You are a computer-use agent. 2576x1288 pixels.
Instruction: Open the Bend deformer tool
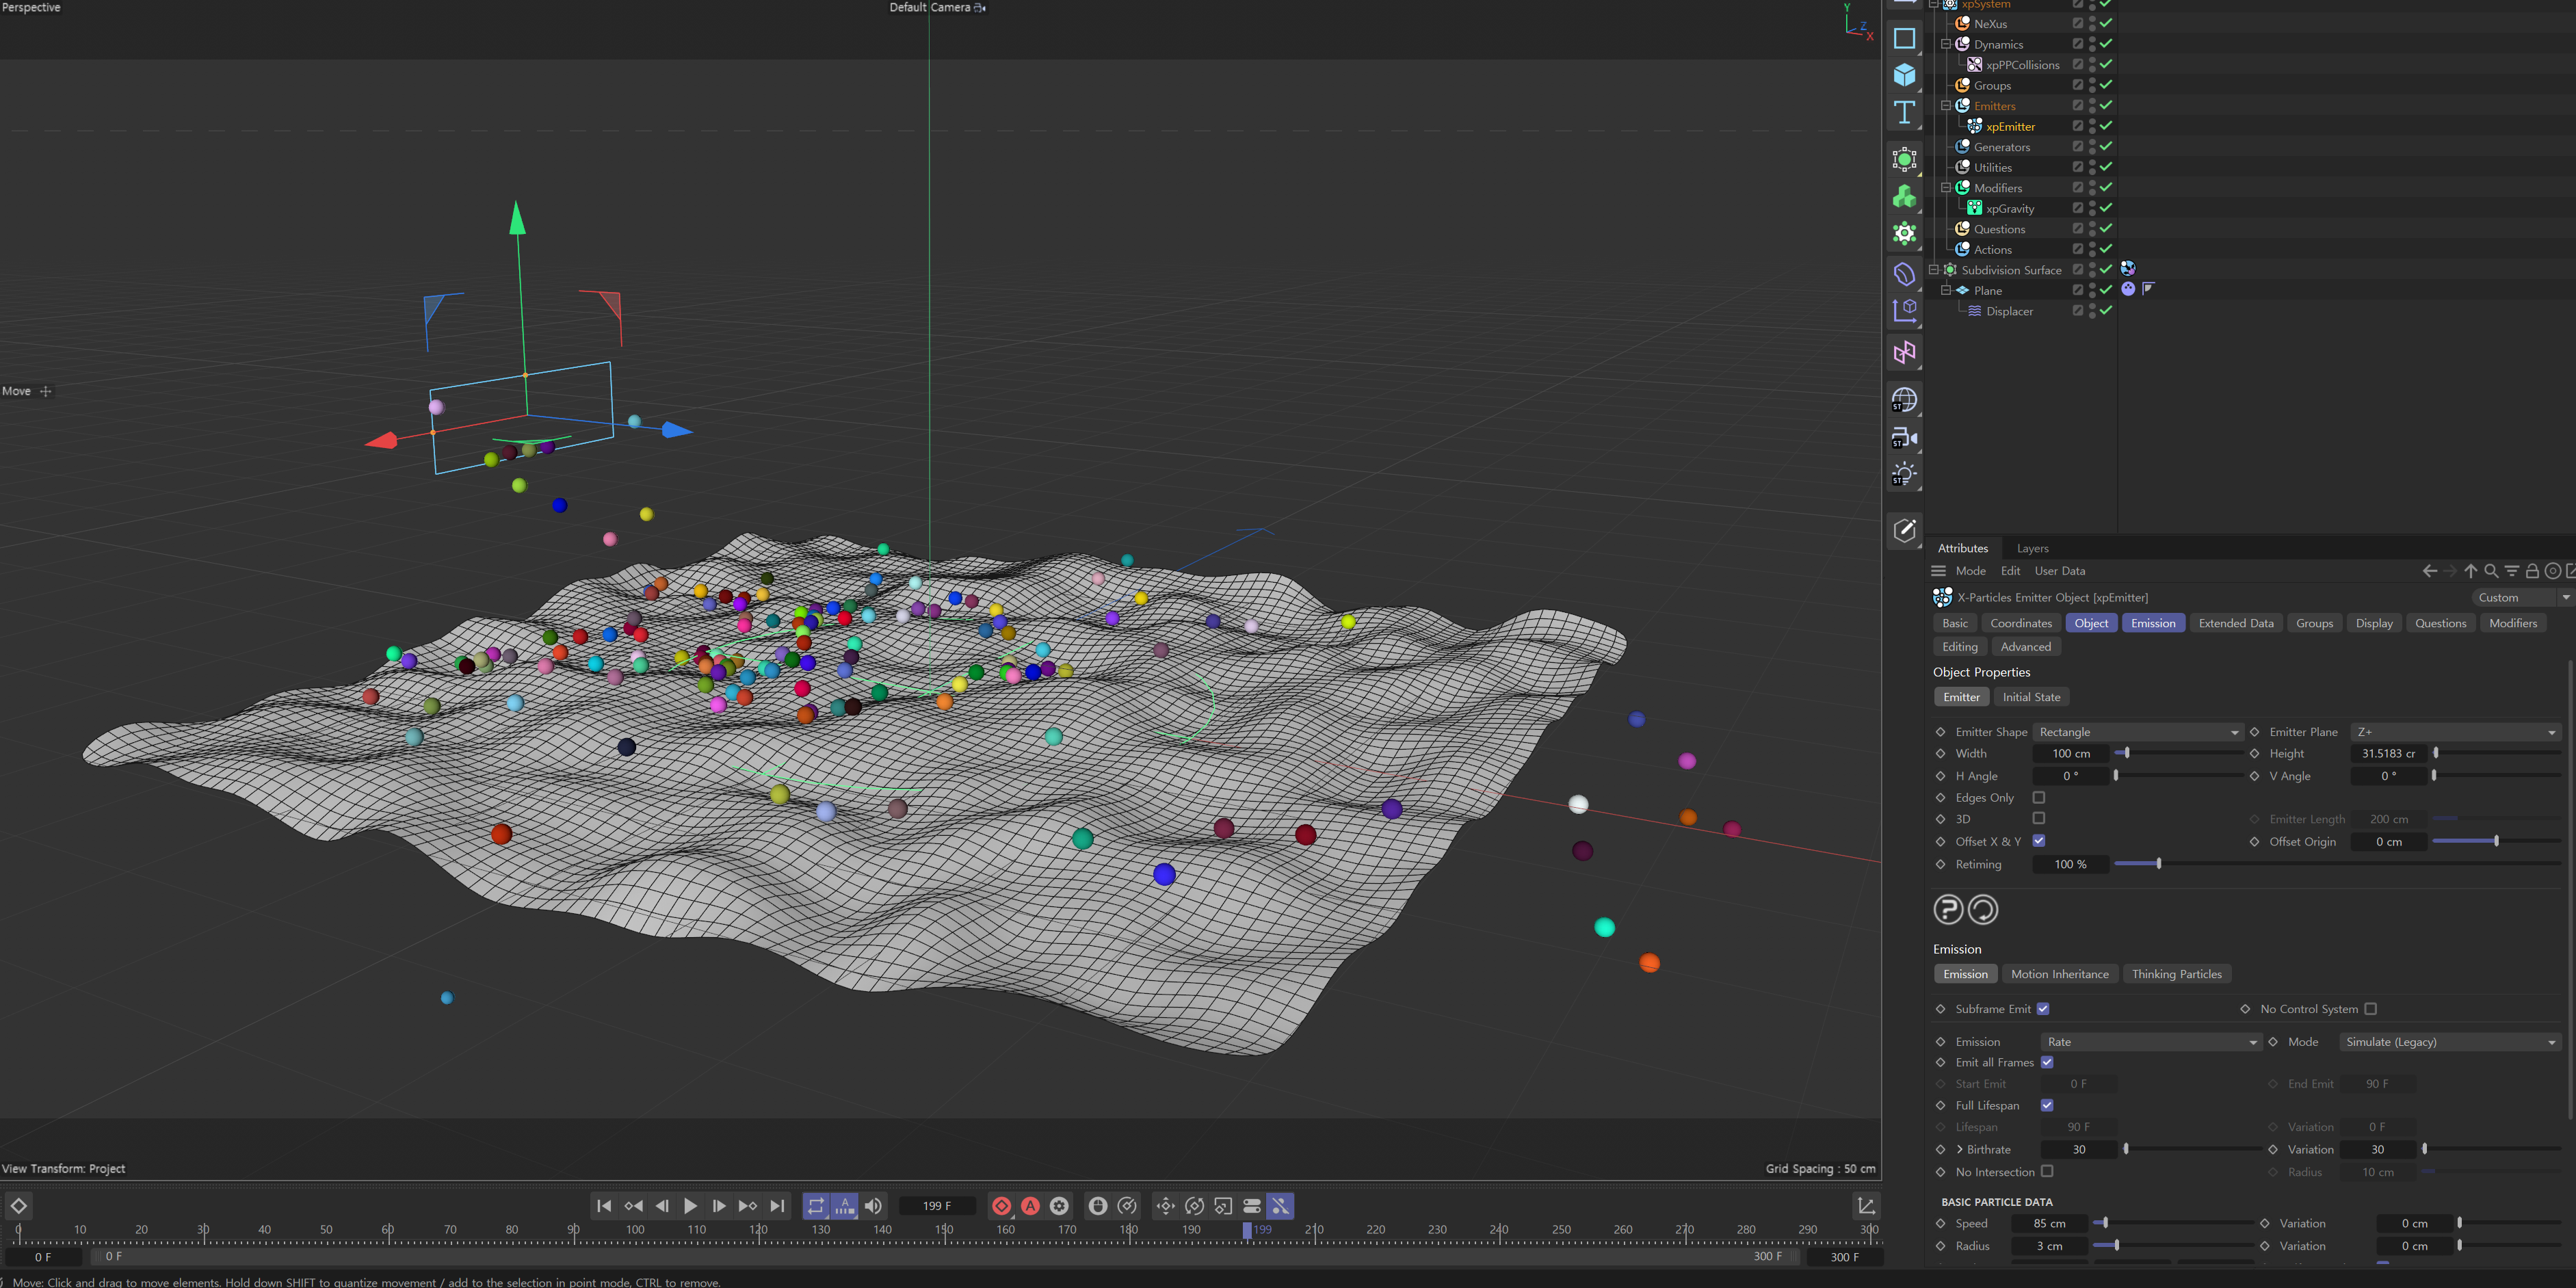1904,274
